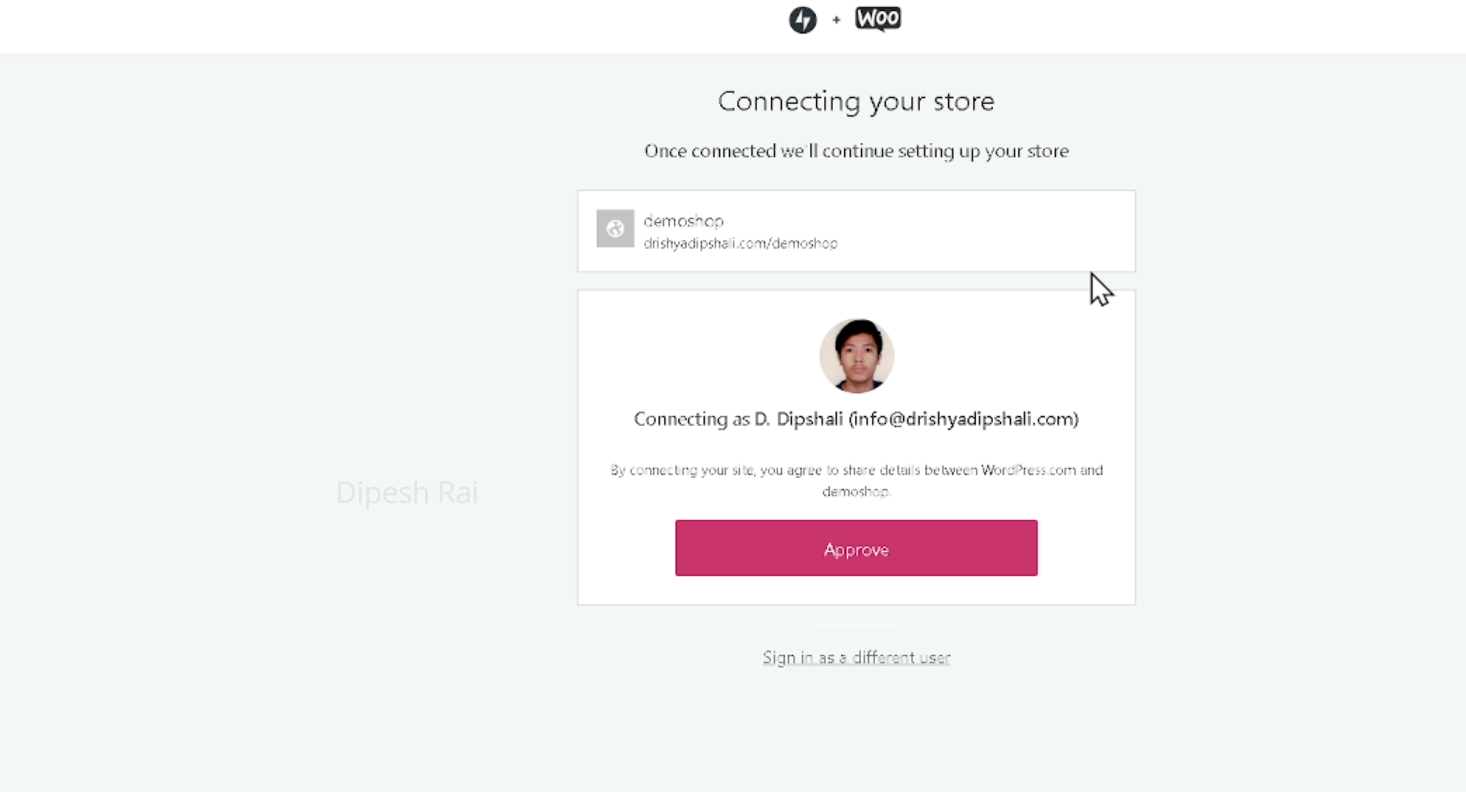1466x792 pixels.
Task: Click the drishyadipshali.com/demoshop site URL
Action: [x=740, y=243]
